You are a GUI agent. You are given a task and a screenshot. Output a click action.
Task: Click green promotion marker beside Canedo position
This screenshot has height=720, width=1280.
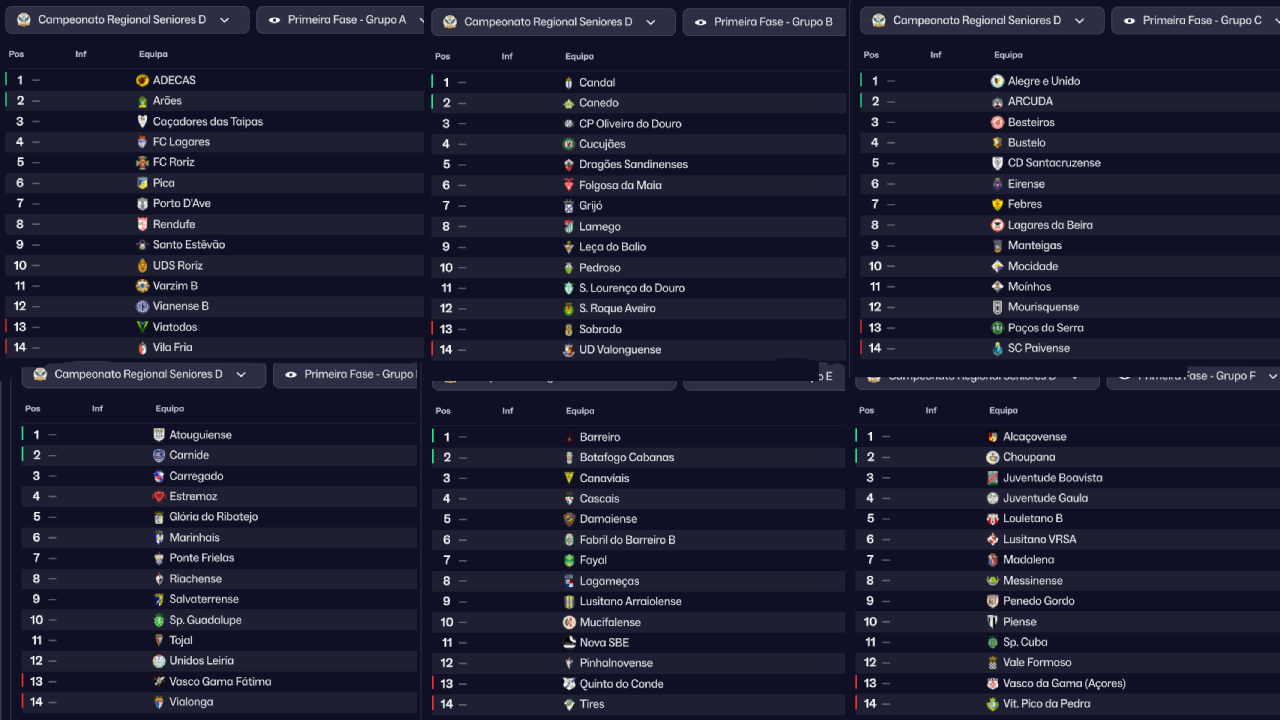pyautogui.click(x=433, y=103)
